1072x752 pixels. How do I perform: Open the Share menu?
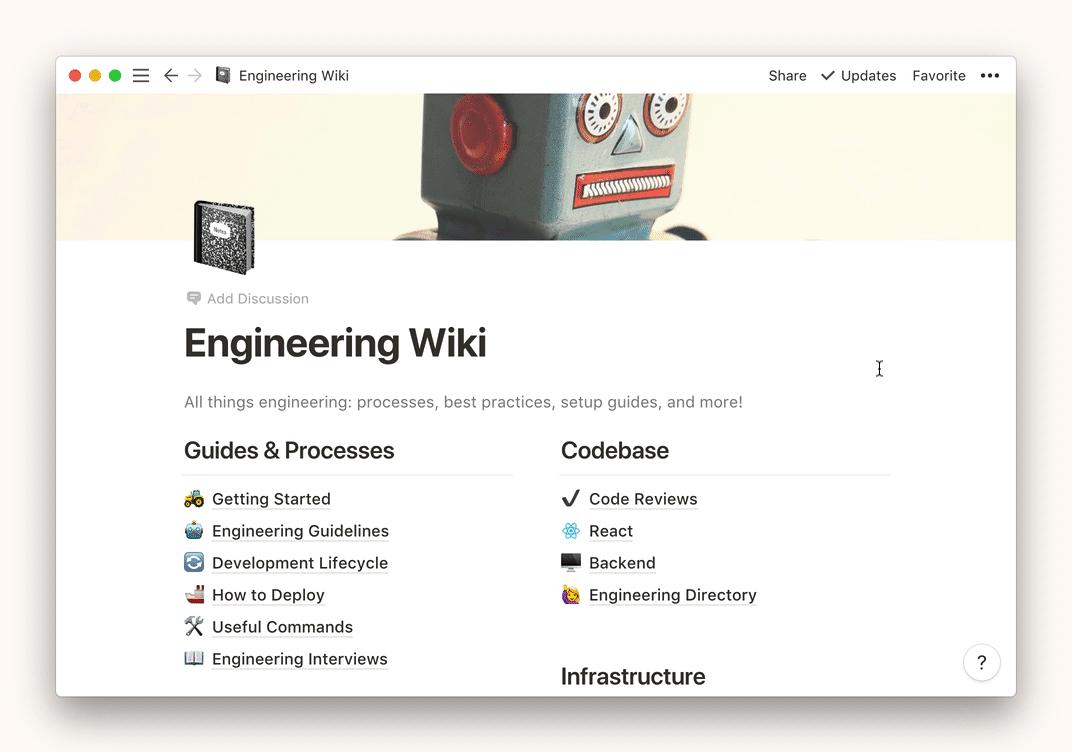tap(786, 75)
